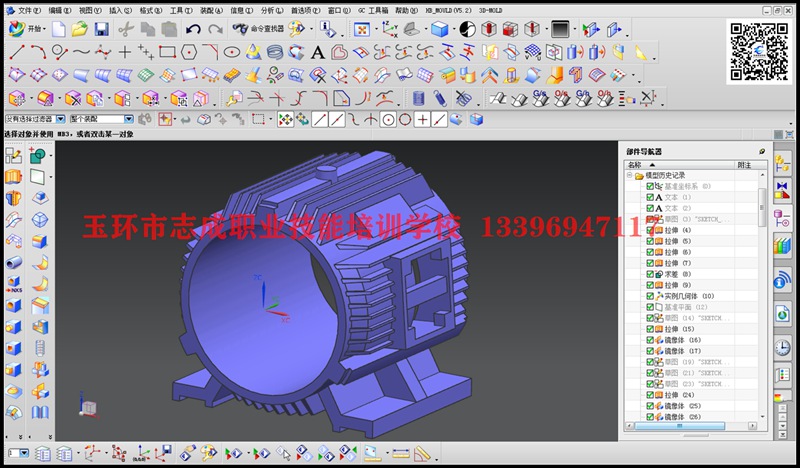Open the Constraint Navigator sidebar tab

[x=782, y=191]
